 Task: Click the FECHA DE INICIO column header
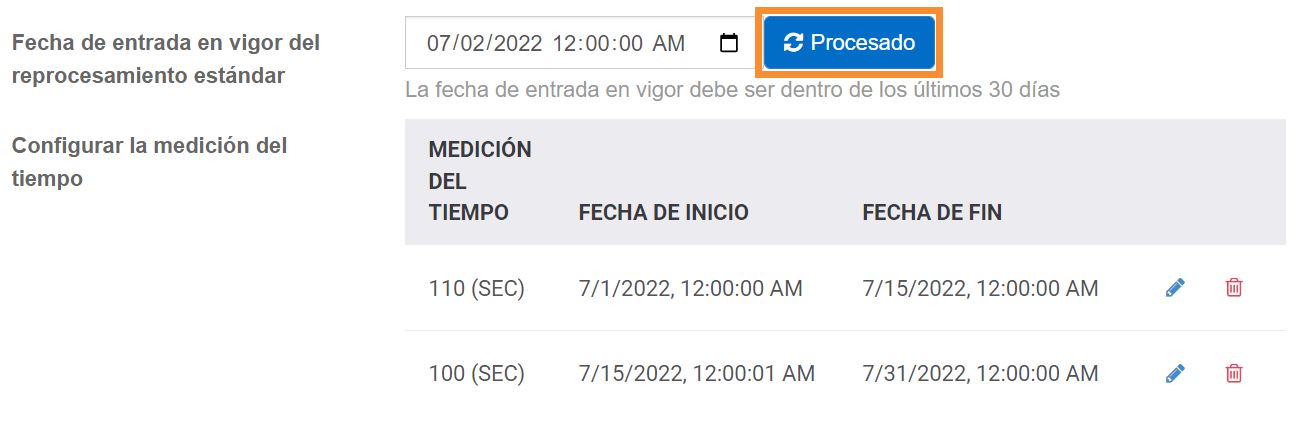click(x=663, y=212)
